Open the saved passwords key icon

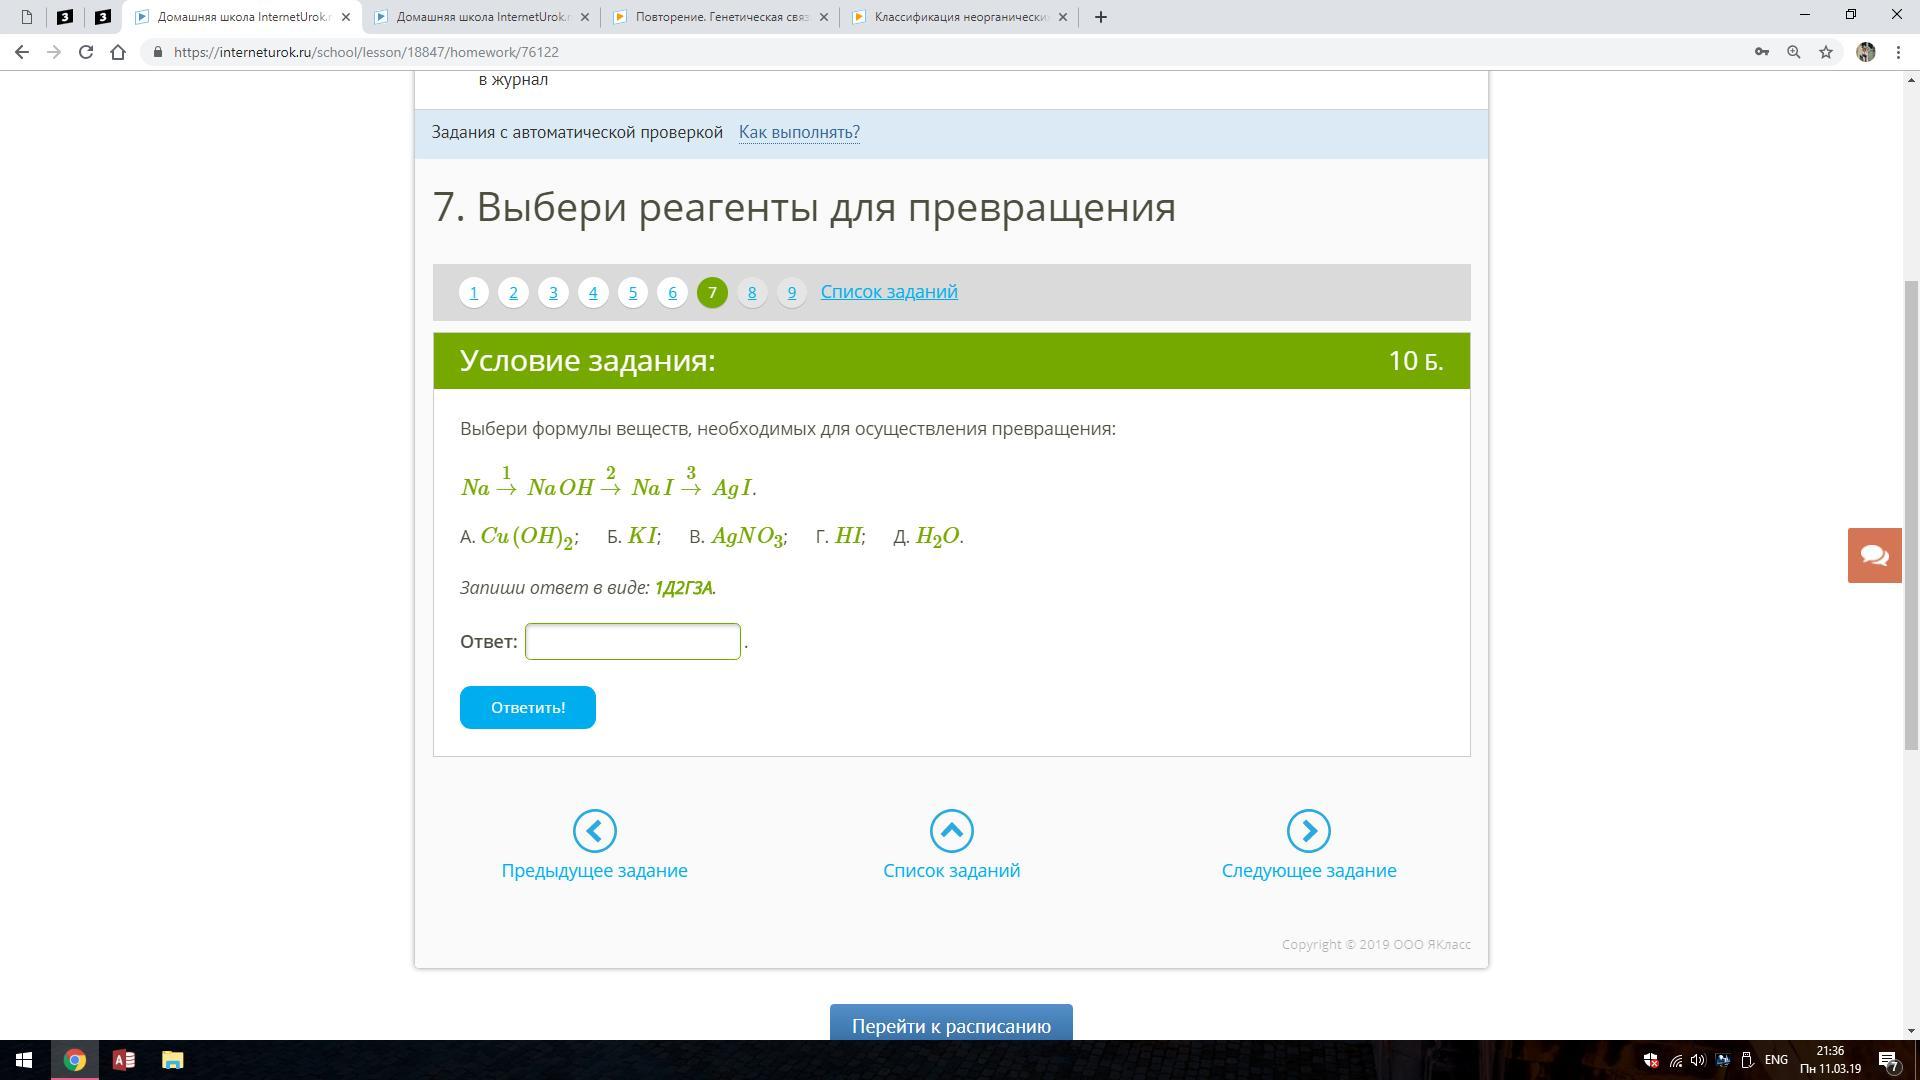1761,52
